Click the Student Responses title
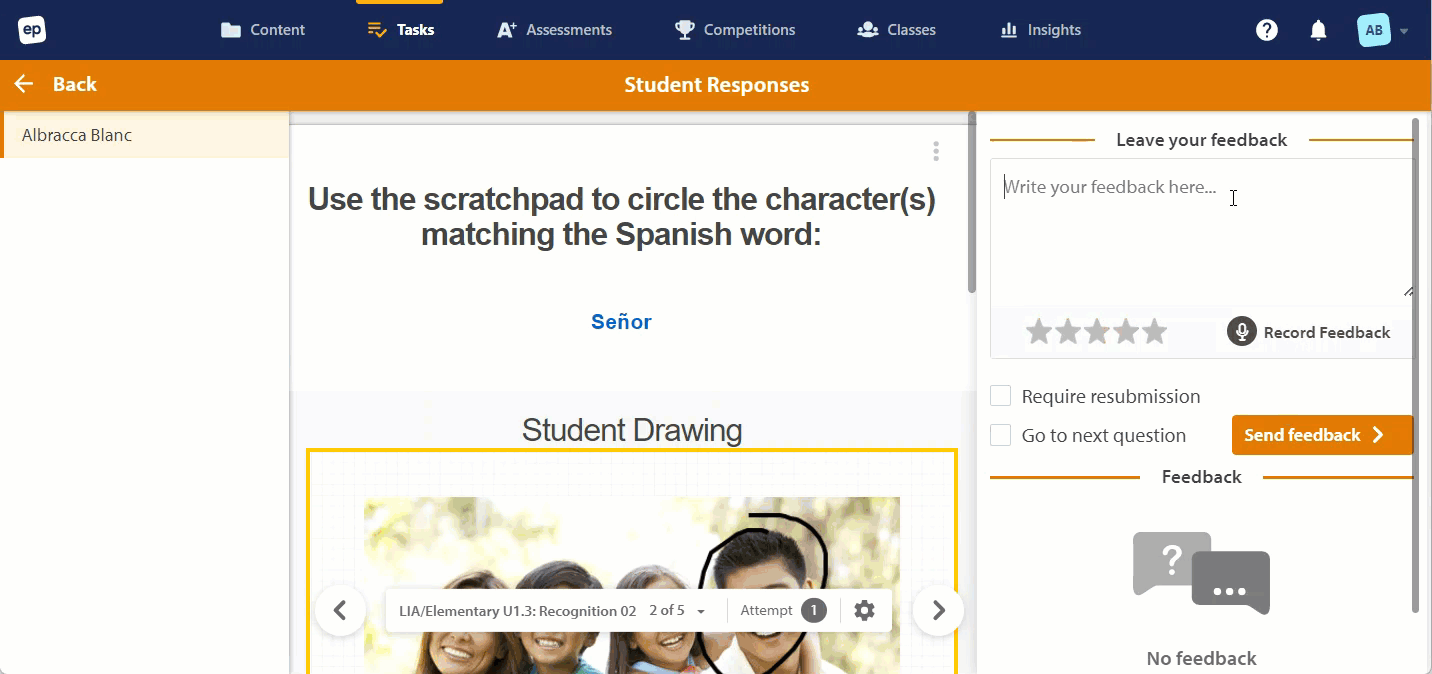The image size is (1432, 674). pos(717,85)
